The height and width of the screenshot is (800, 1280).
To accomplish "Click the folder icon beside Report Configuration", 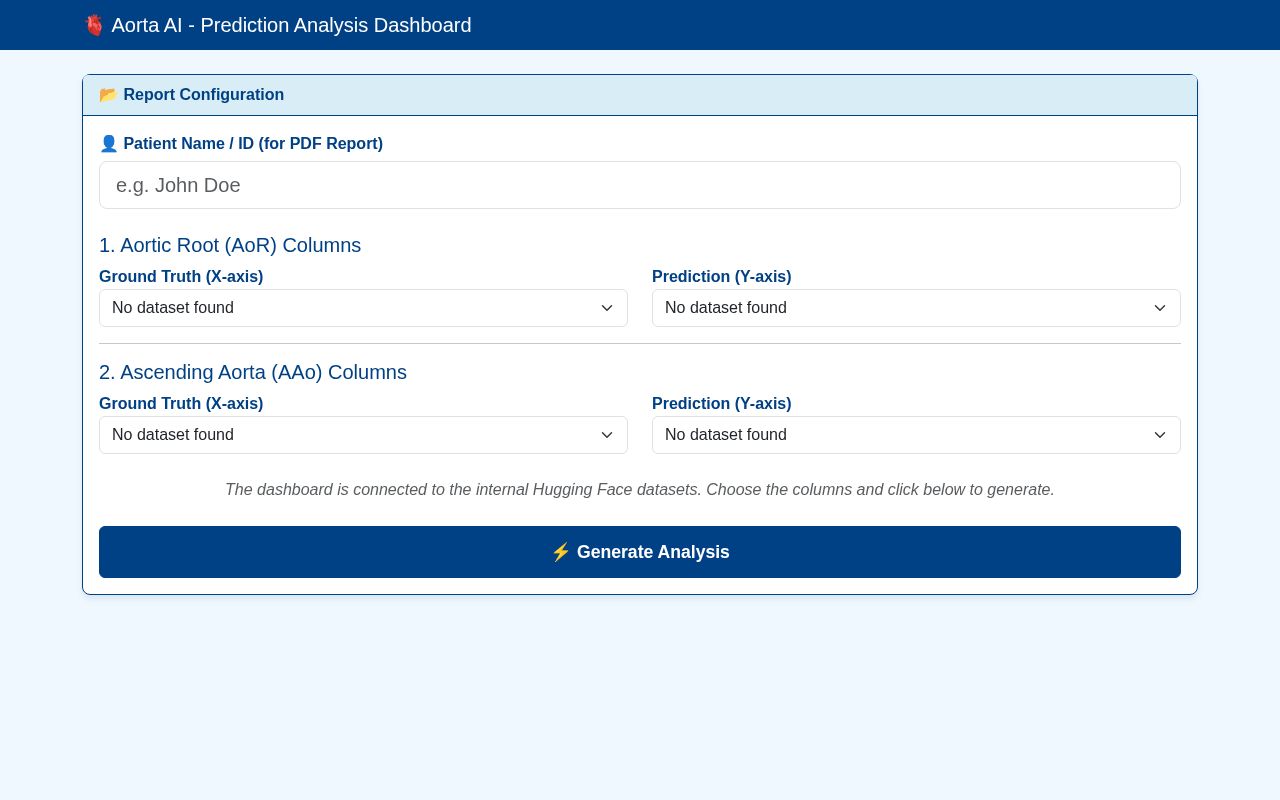I will pyautogui.click(x=108, y=95).
